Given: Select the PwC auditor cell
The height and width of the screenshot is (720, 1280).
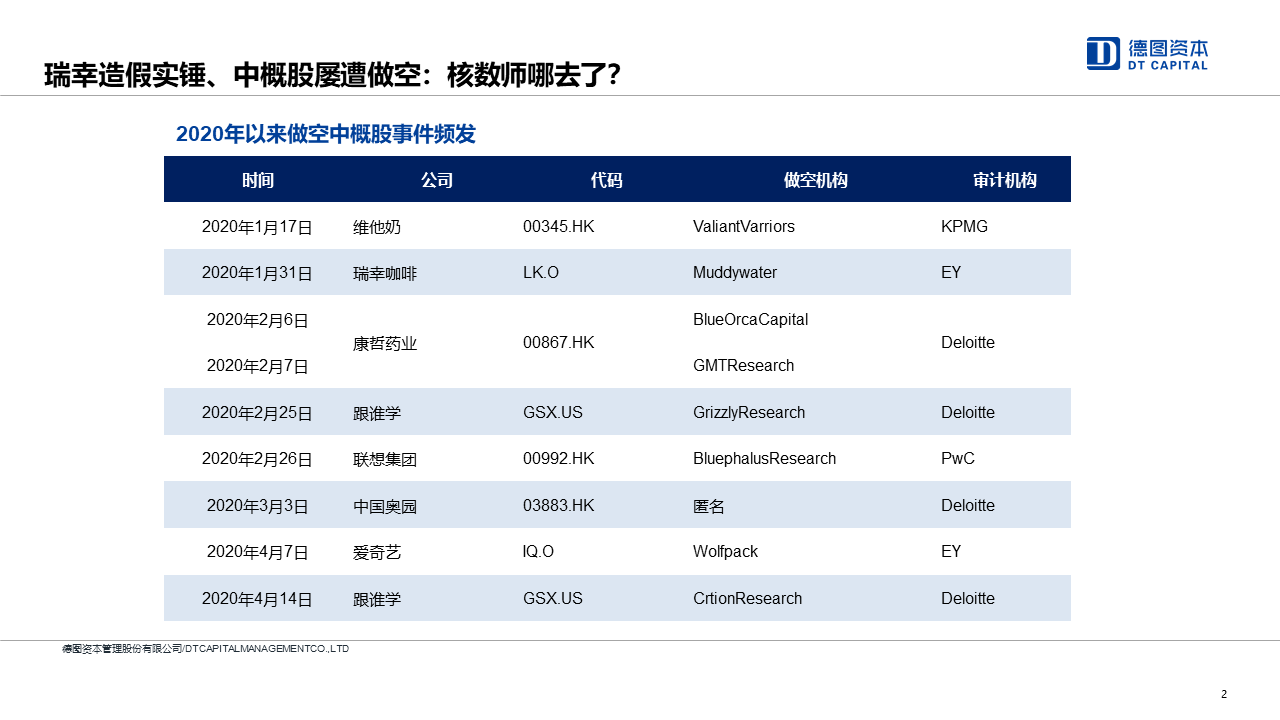Looking at the screenshot, I should tap(957, 459).
